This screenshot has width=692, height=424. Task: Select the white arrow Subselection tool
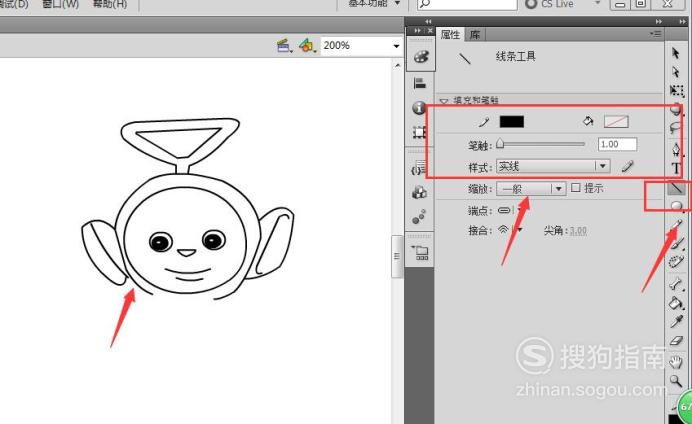click(x=675, y=71)
